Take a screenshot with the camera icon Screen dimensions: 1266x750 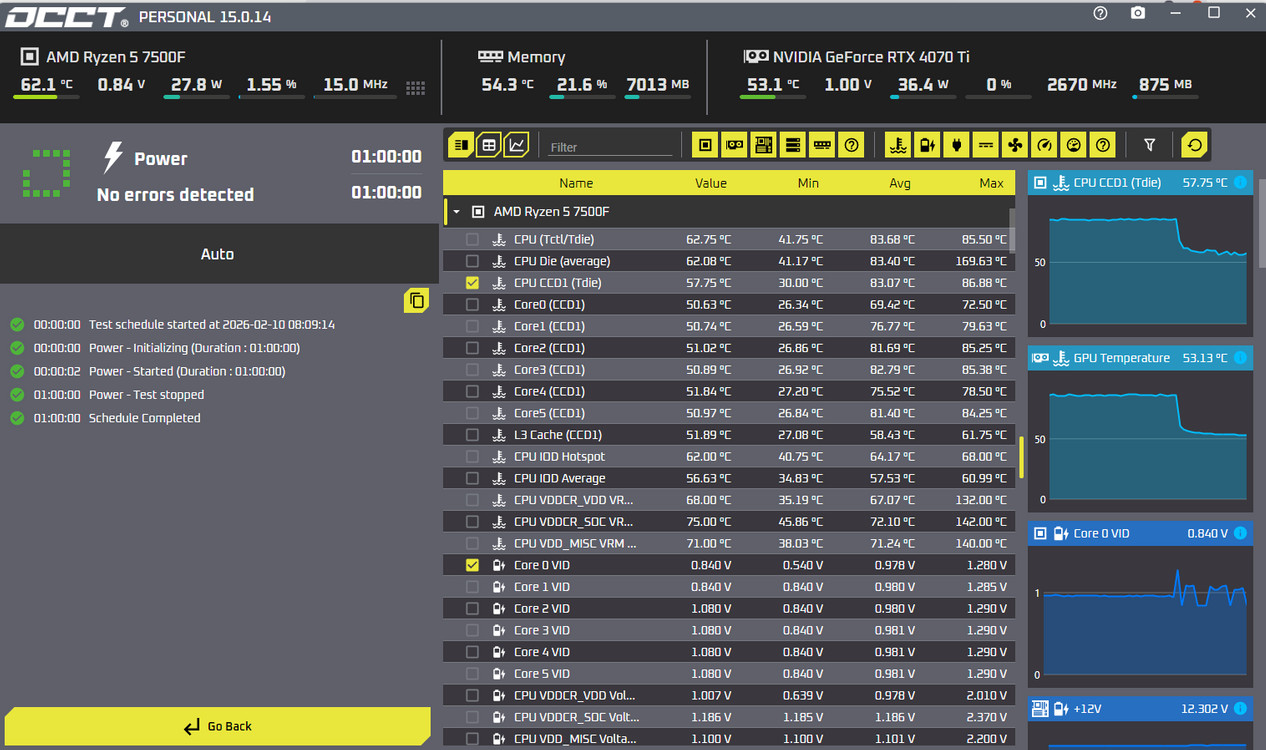coord(1138,13)
